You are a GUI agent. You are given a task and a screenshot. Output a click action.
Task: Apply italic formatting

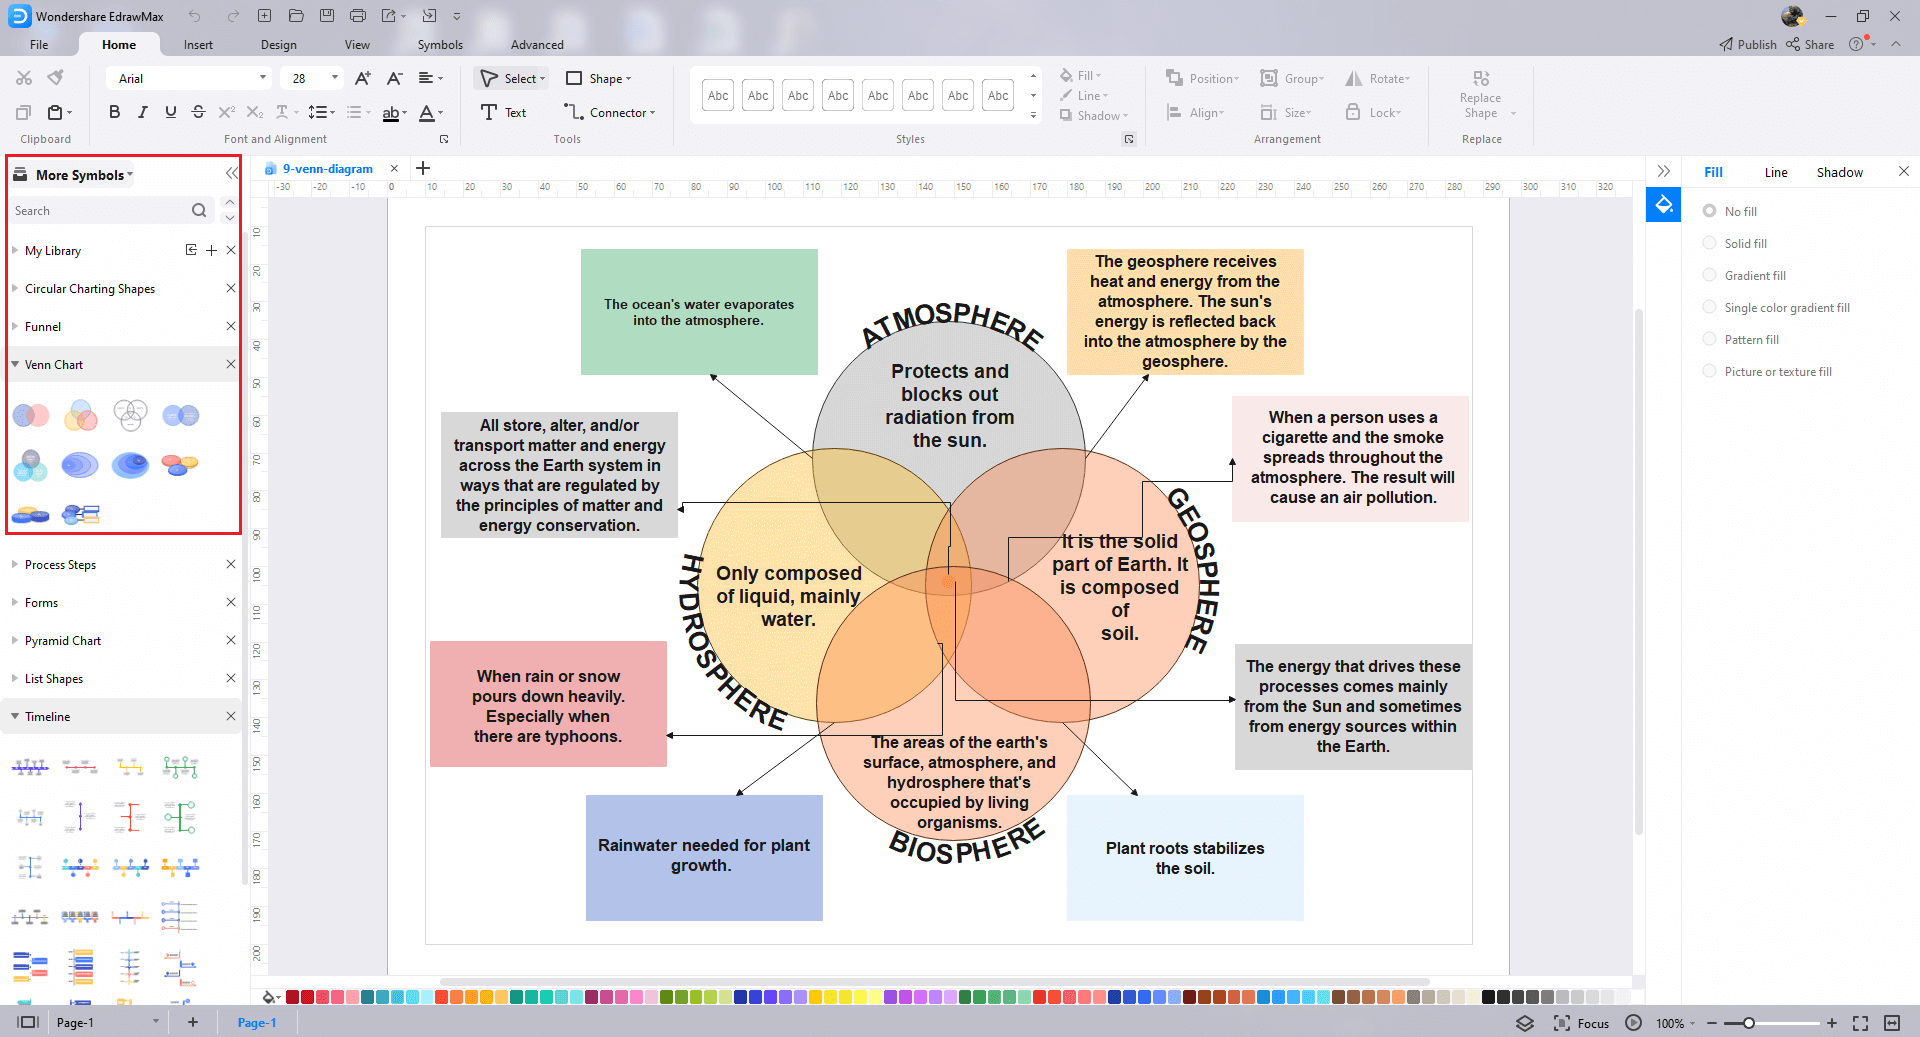tap(142, 112)
